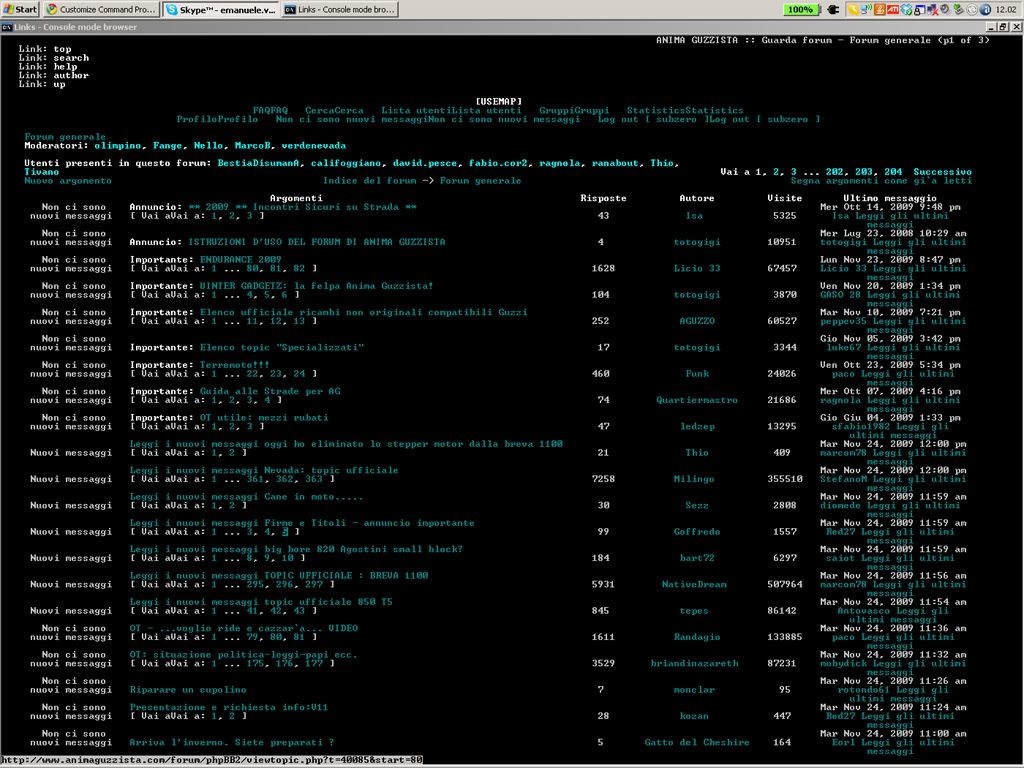Go to next page with Successivo
Viewport: 1024px width, 768px height.
(x=942, y=172)
